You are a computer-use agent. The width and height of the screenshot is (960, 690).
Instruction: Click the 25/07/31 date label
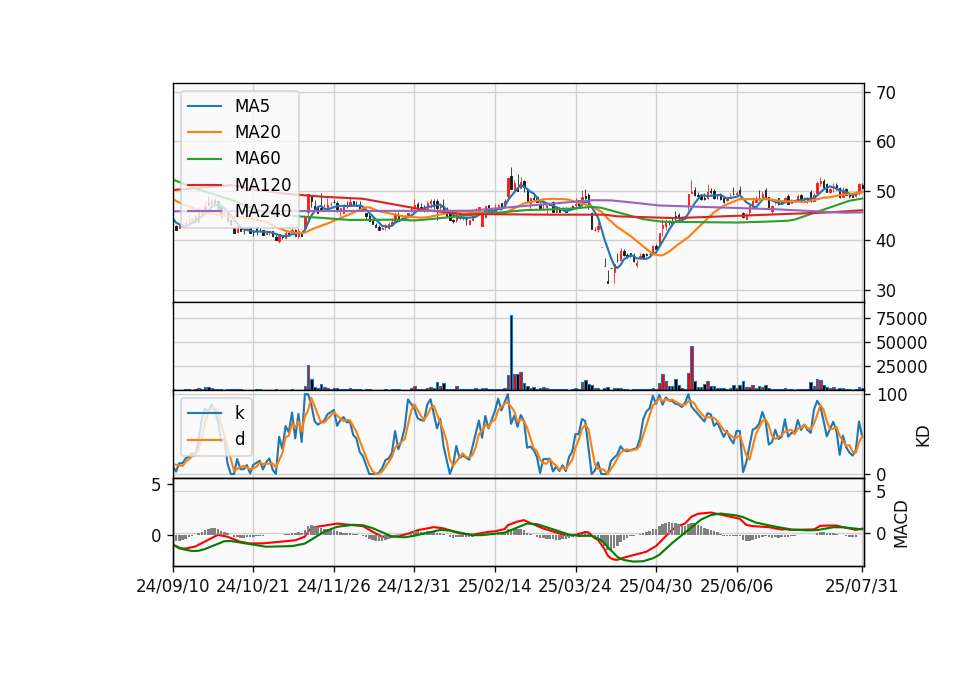click(861, 586)
